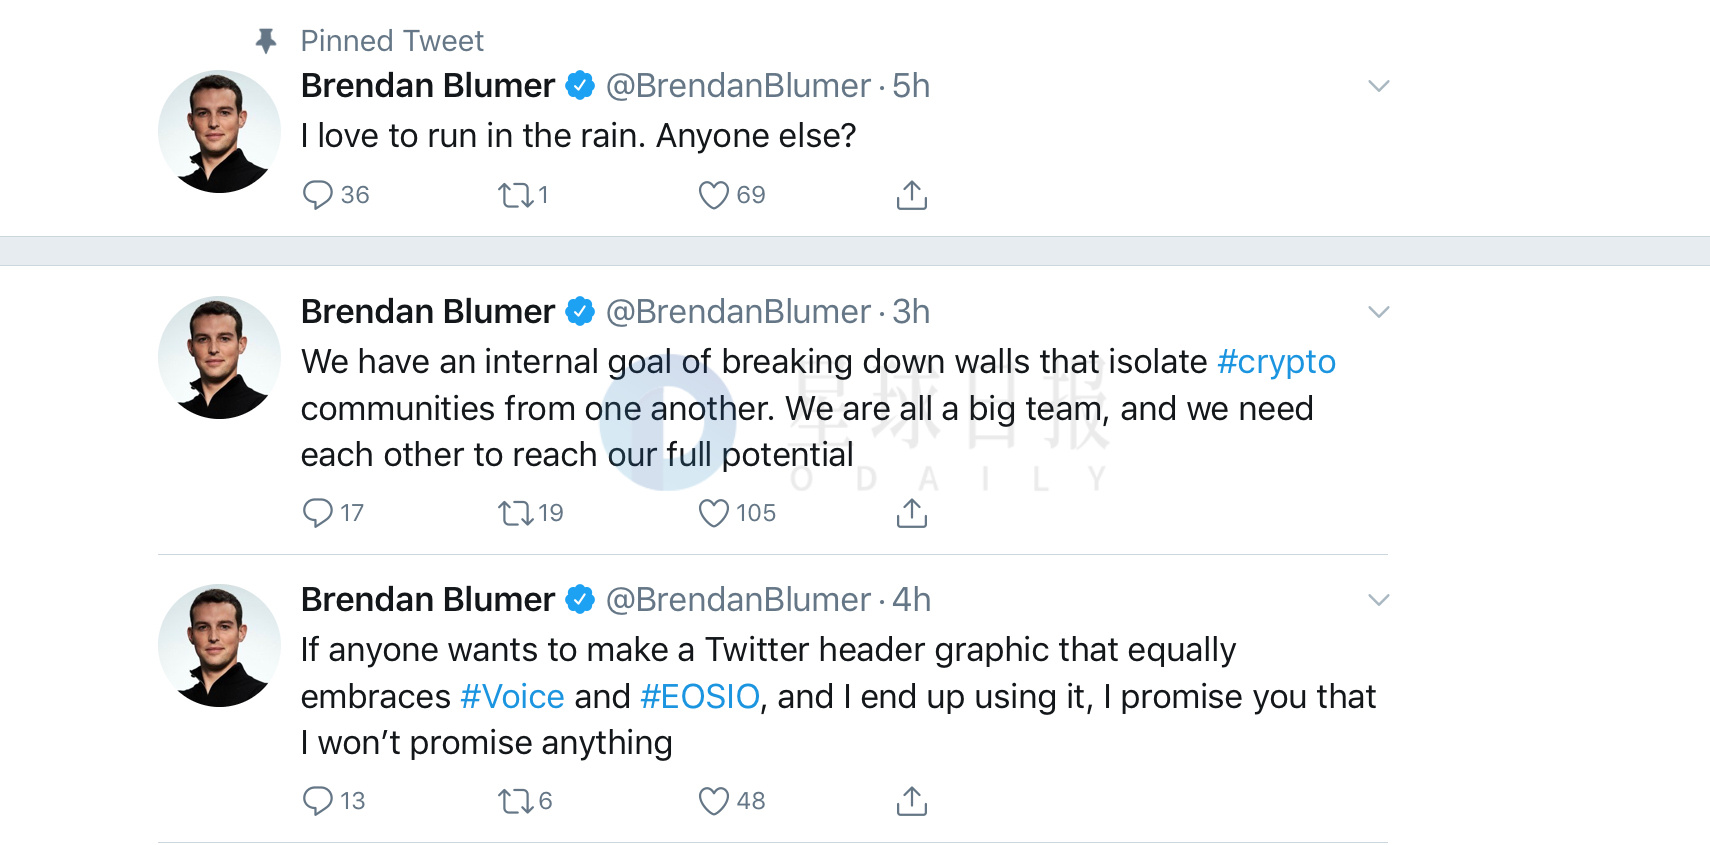Share the pinned 'run in the rain' tweet
The height and width of the screenshot is (845, 1710).
click(912, 195)
